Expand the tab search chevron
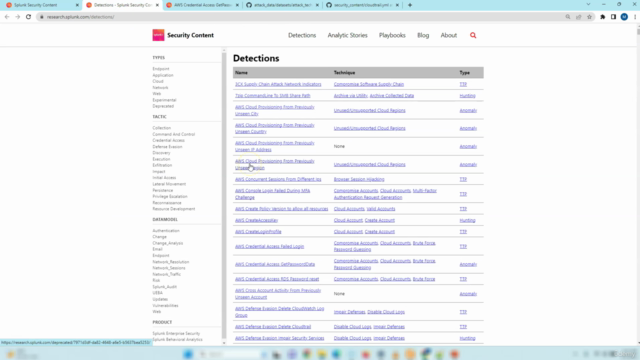Screen dimensions: 640x360 coord(588,4)
